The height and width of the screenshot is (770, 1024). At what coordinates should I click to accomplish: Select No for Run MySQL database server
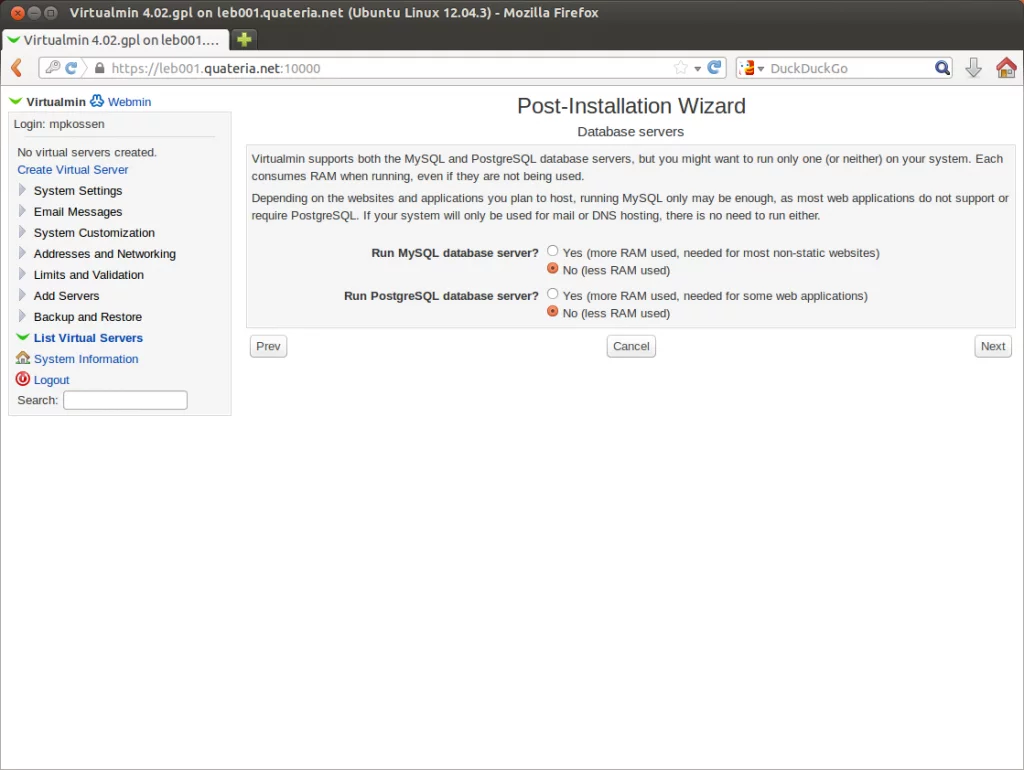click(x=552, y=268)
